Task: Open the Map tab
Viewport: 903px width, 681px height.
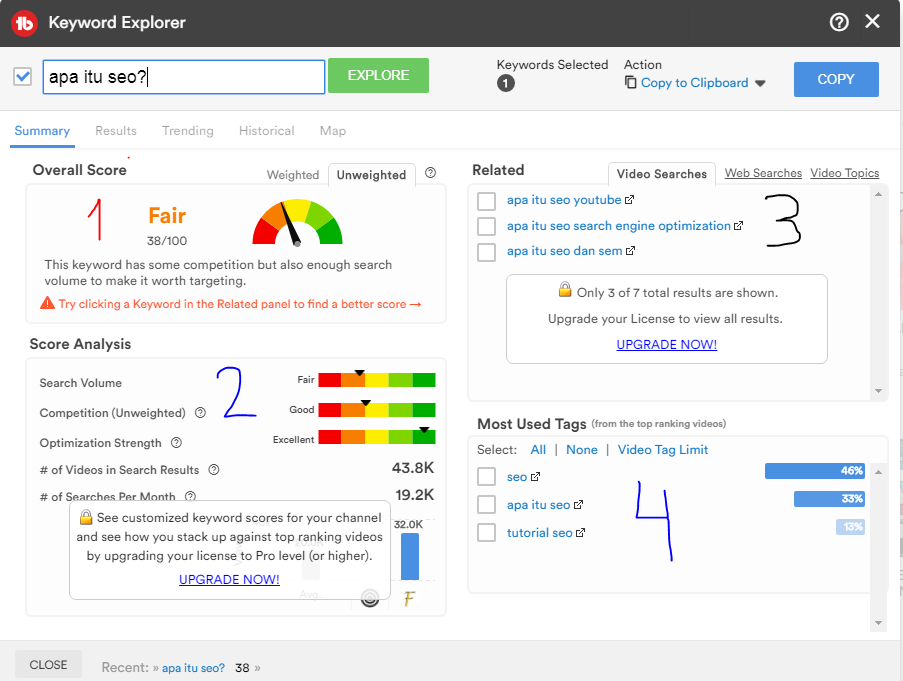Action: coord(333,131)
